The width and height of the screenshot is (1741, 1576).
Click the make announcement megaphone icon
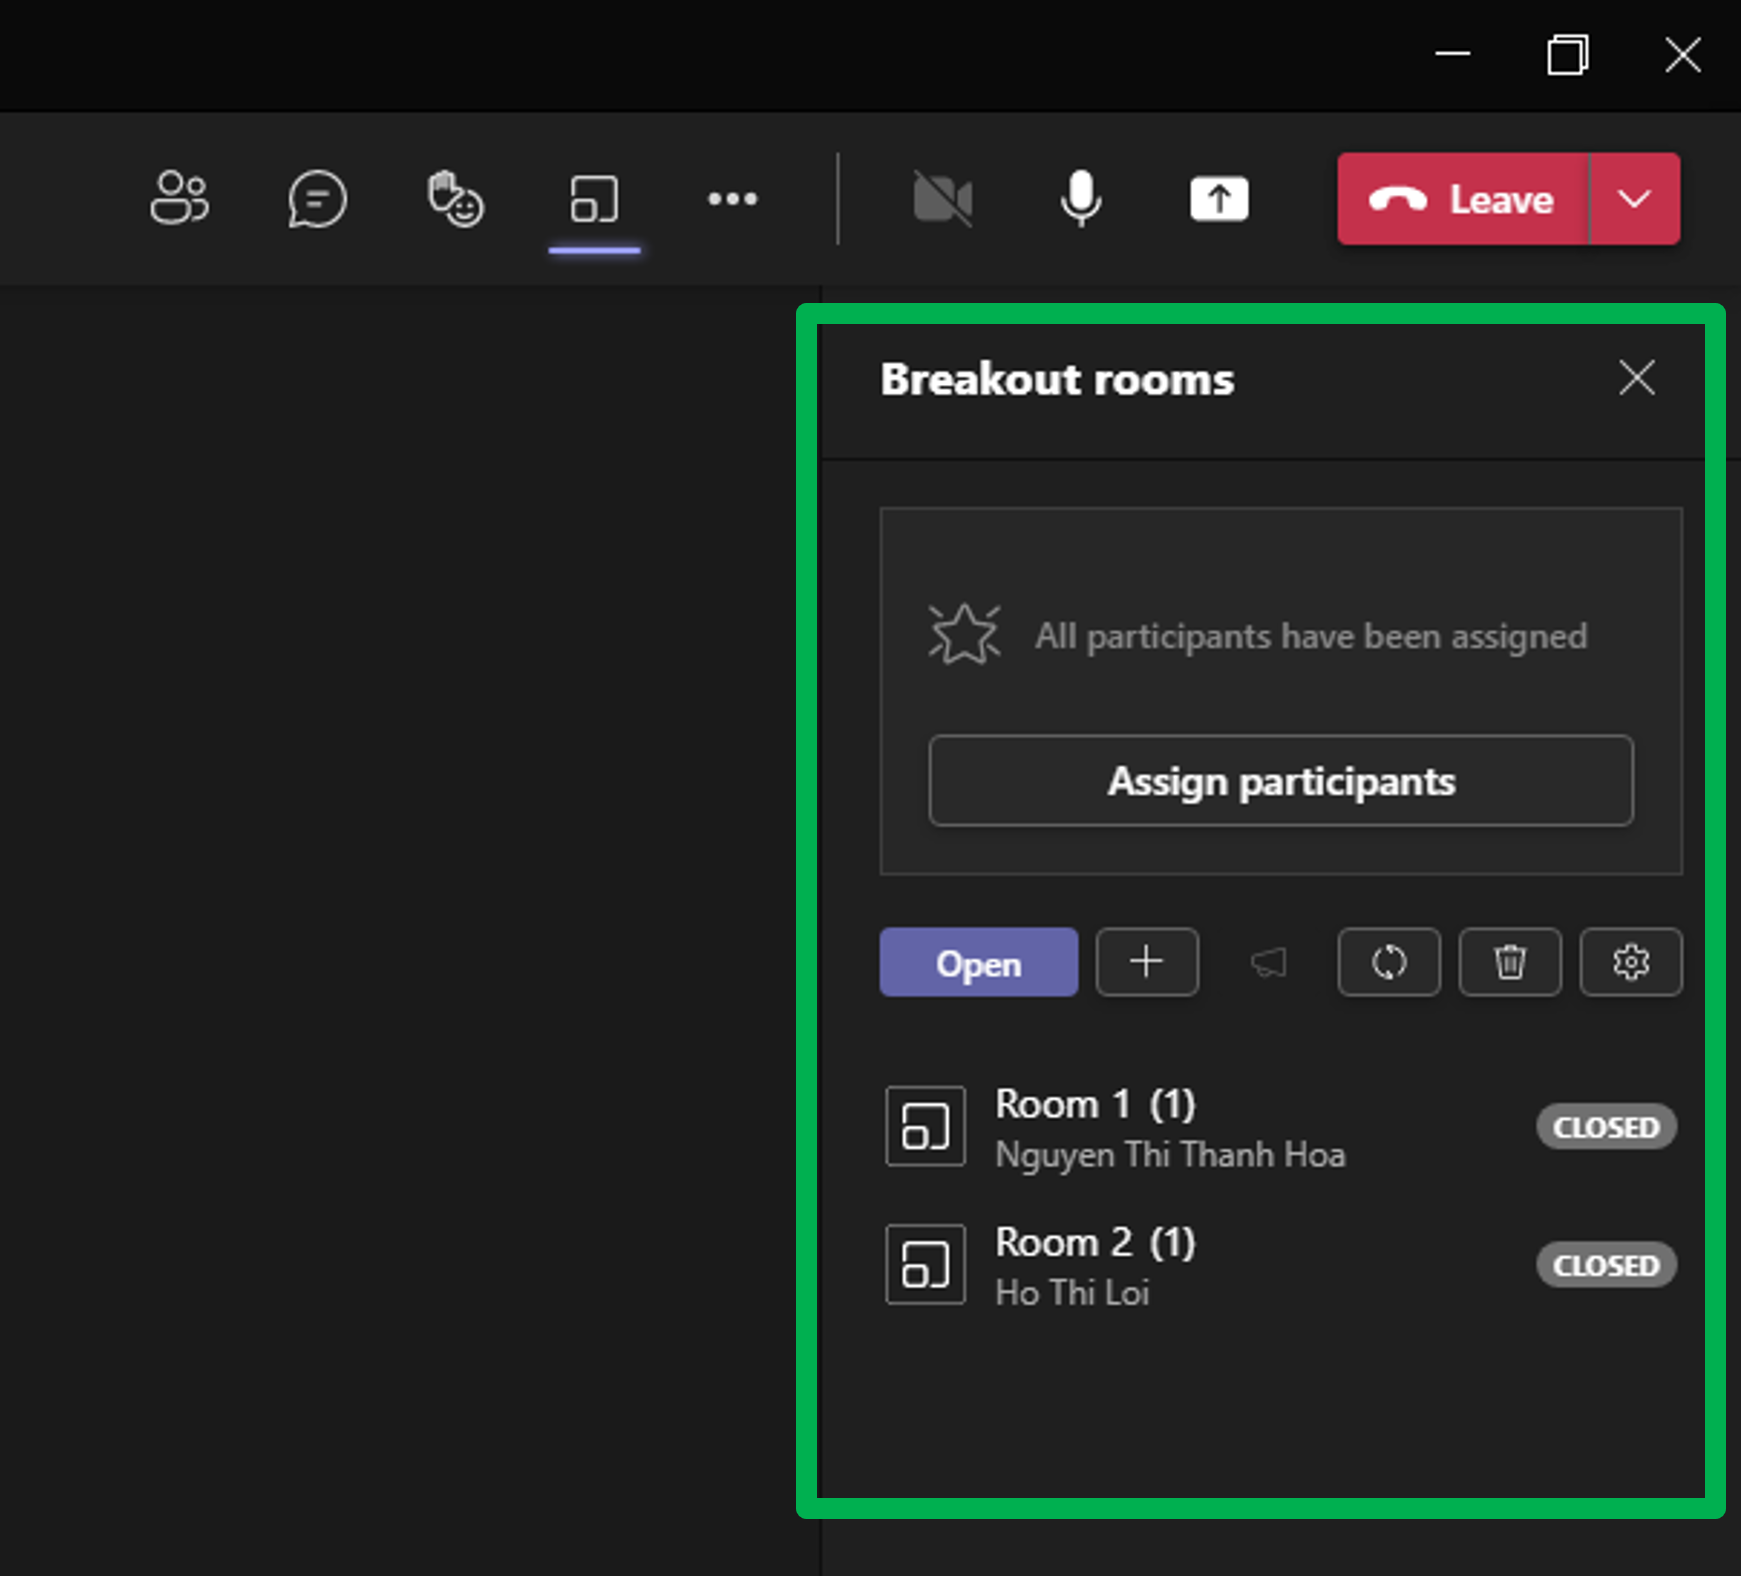(x=1268, y=962)
